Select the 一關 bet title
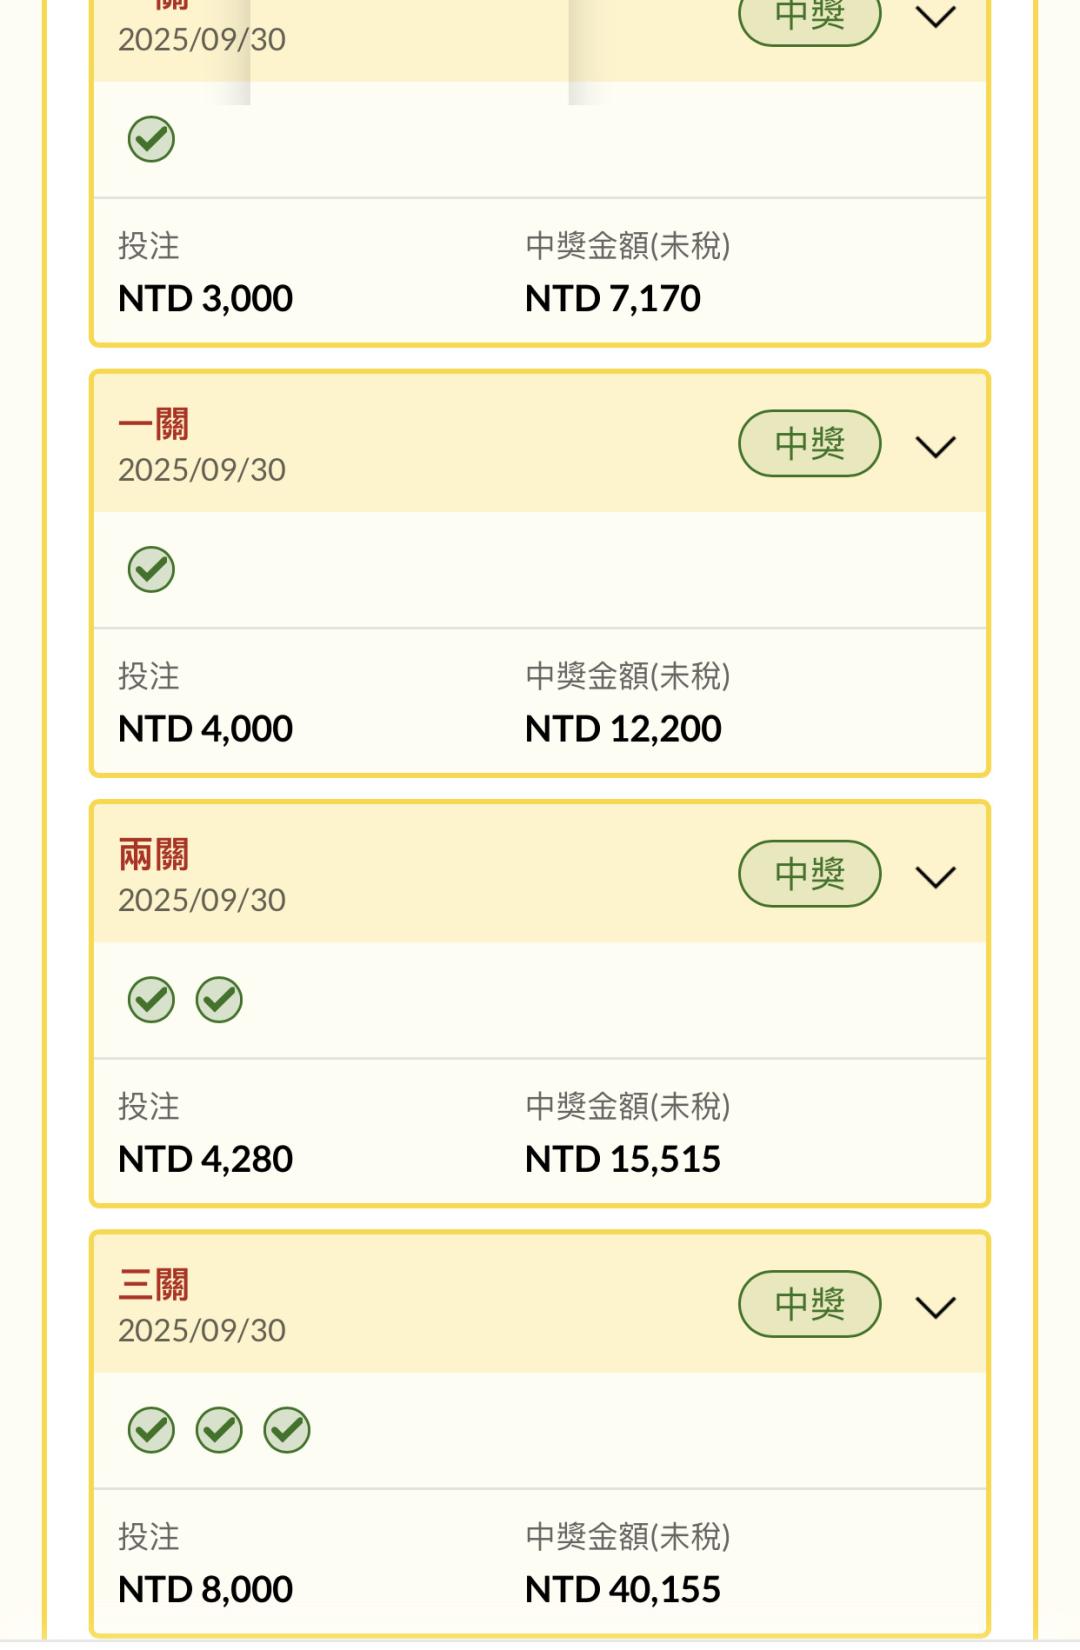Image resolution: width=1080 pixels, height=1650 pixels. click(x=154, y=424)
